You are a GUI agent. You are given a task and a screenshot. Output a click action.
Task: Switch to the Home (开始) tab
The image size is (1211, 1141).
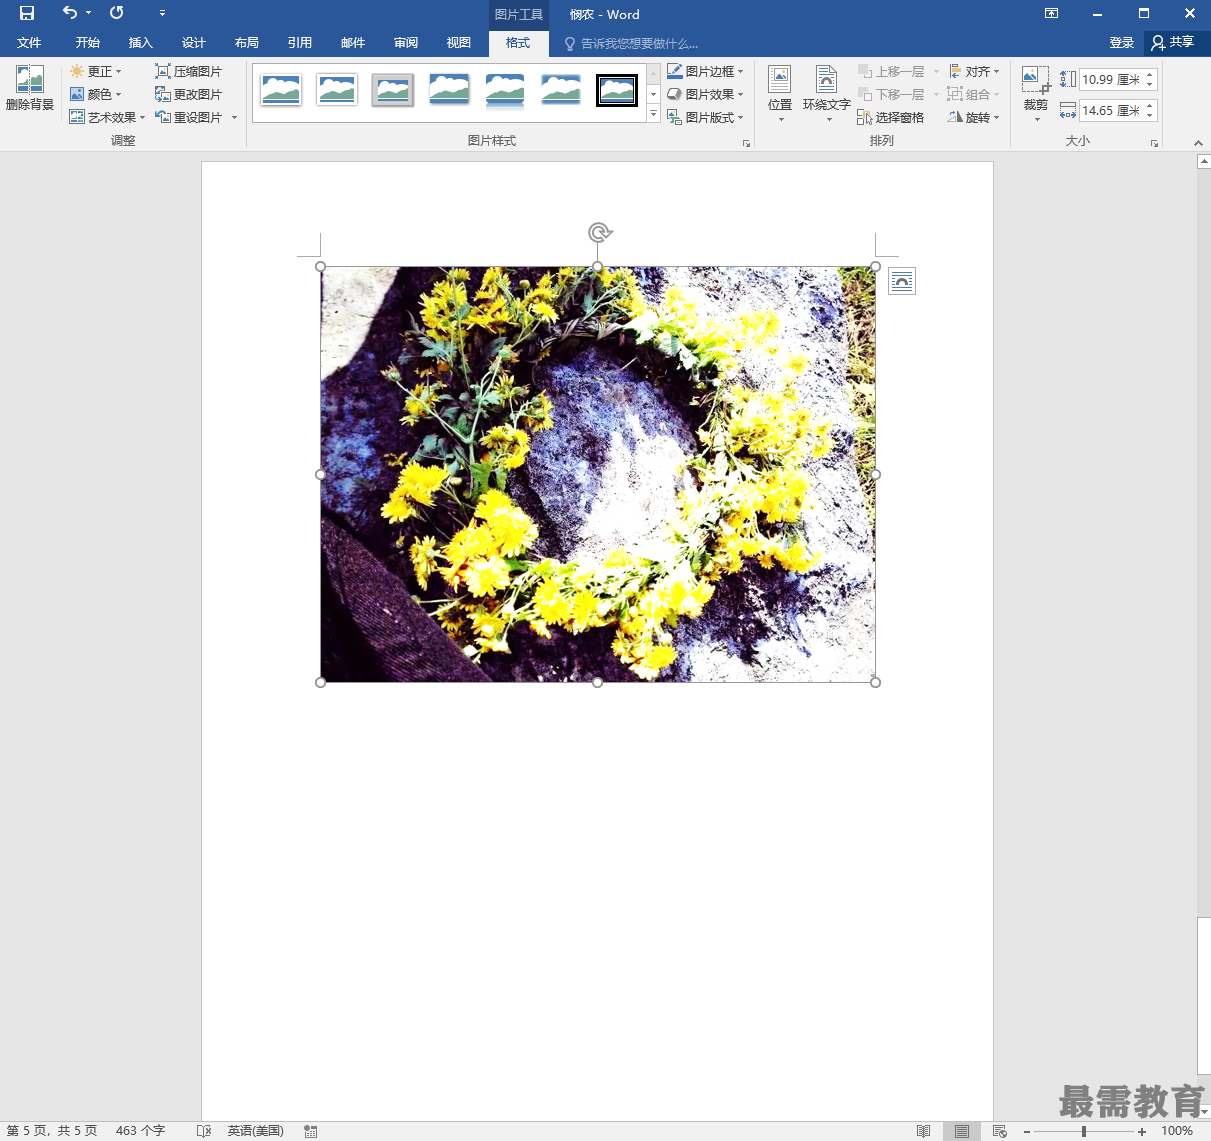tap(88, 43)
